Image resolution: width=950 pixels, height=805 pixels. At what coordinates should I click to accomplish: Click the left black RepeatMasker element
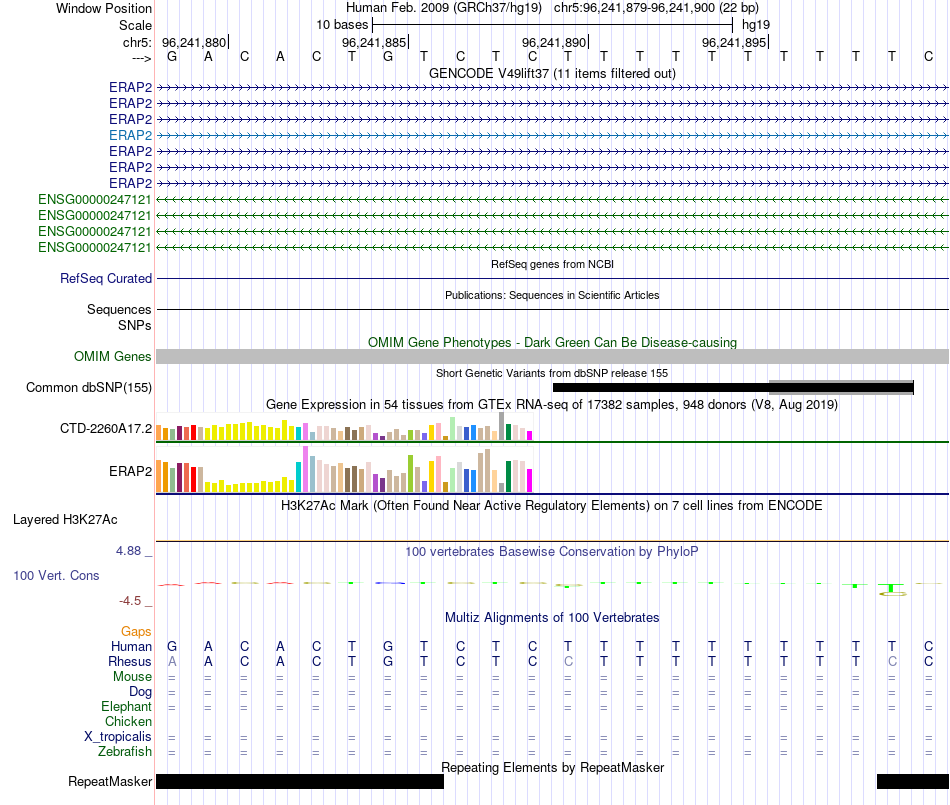click(x=300, y=781)
